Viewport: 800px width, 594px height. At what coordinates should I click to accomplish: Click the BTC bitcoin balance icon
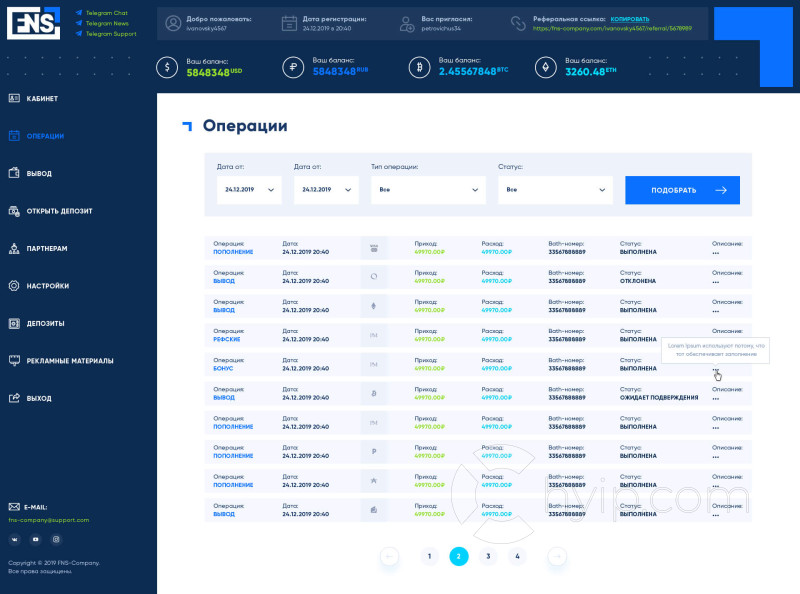(419, 67)
